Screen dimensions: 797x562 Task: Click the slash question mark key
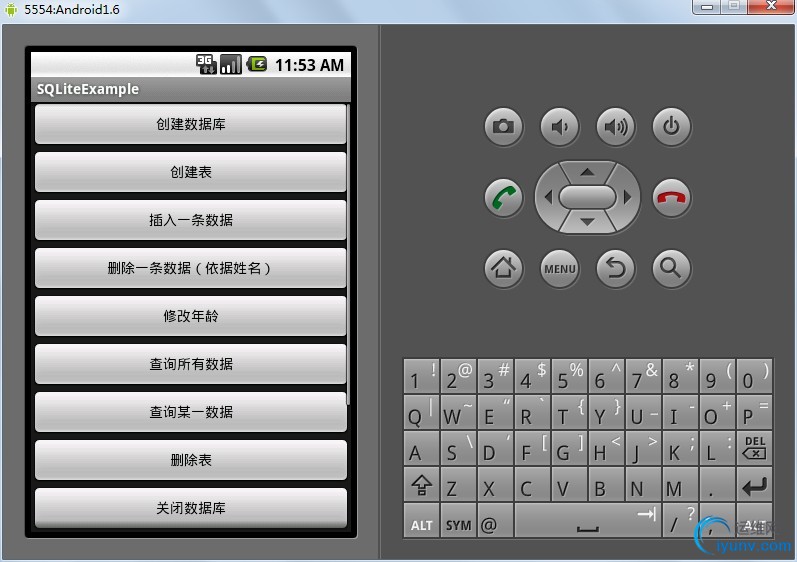(680, 521)
